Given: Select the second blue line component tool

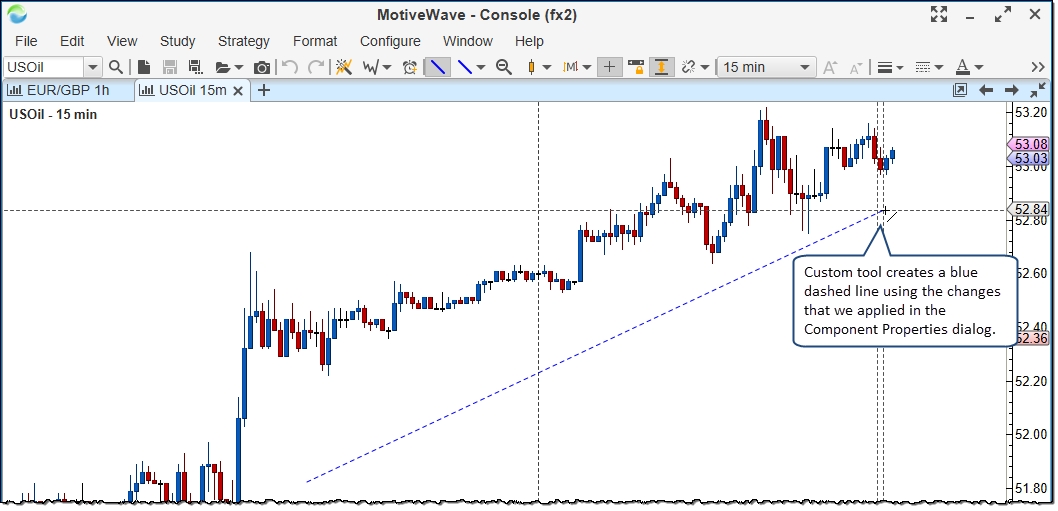Looking at the screenshot, I should click(465, 67).
